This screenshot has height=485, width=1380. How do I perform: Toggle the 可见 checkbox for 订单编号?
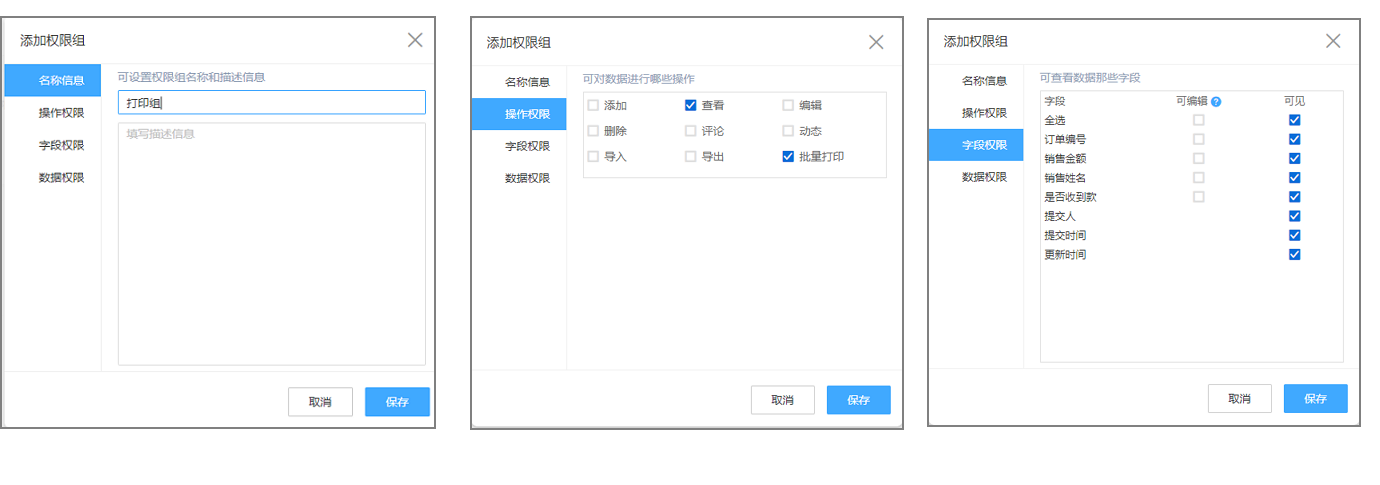(1295, 139)
